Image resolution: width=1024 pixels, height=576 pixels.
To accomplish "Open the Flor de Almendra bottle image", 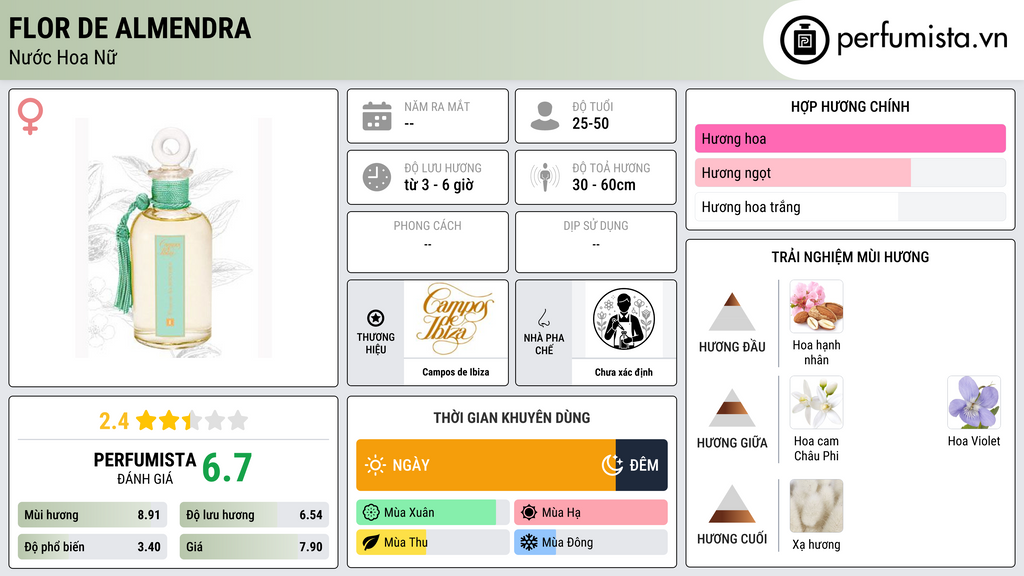I will (x=173, y=238).
